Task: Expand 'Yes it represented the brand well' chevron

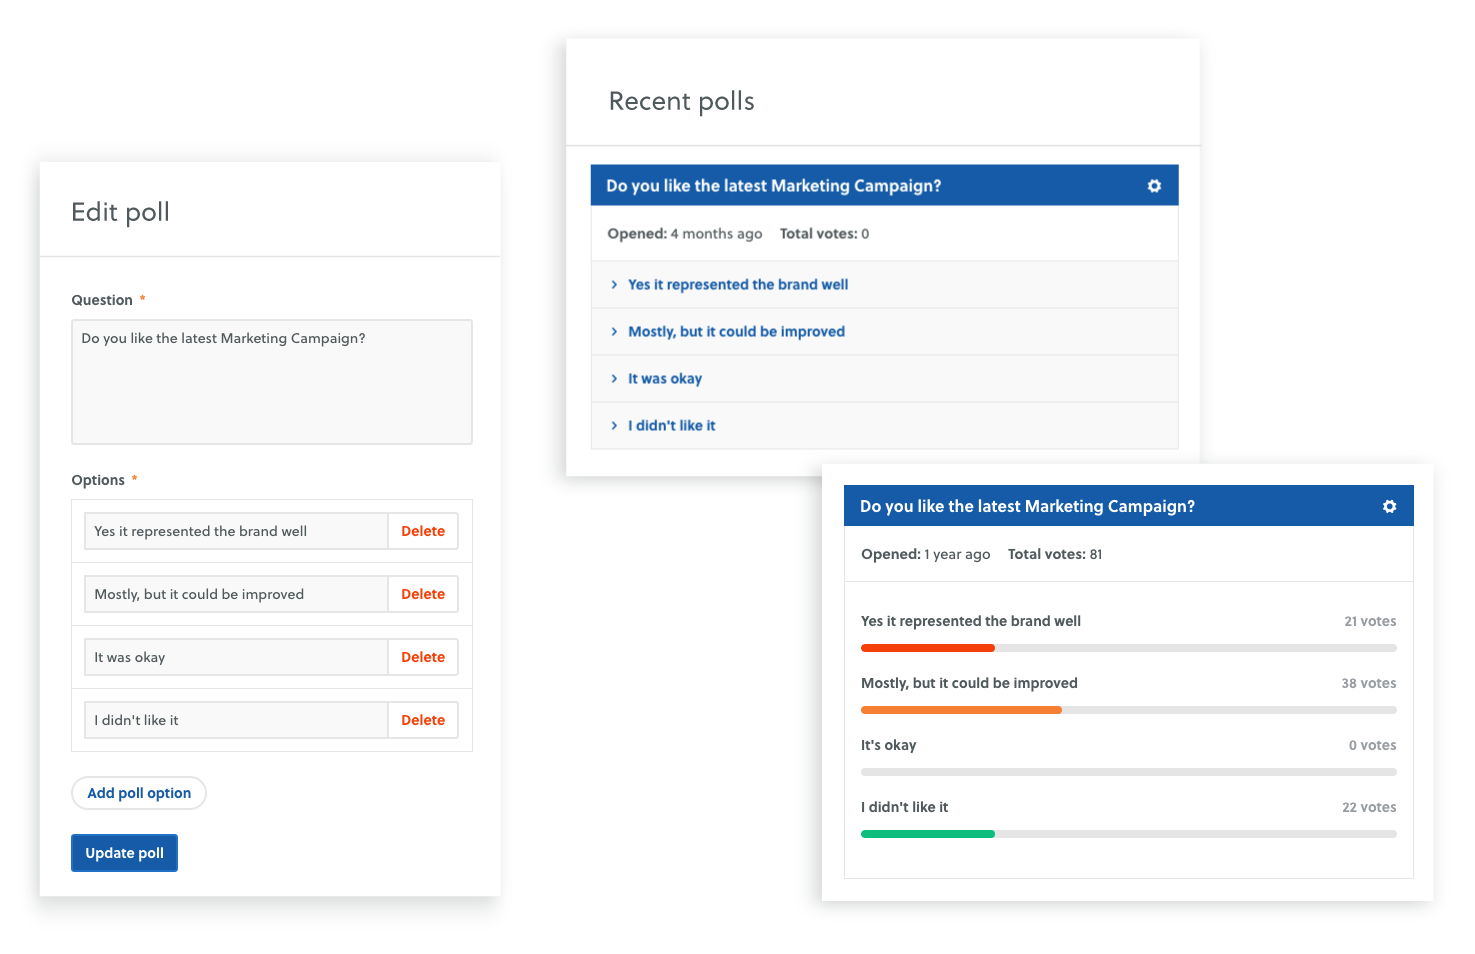Action: pyautogui.click(x=614, y=285)
